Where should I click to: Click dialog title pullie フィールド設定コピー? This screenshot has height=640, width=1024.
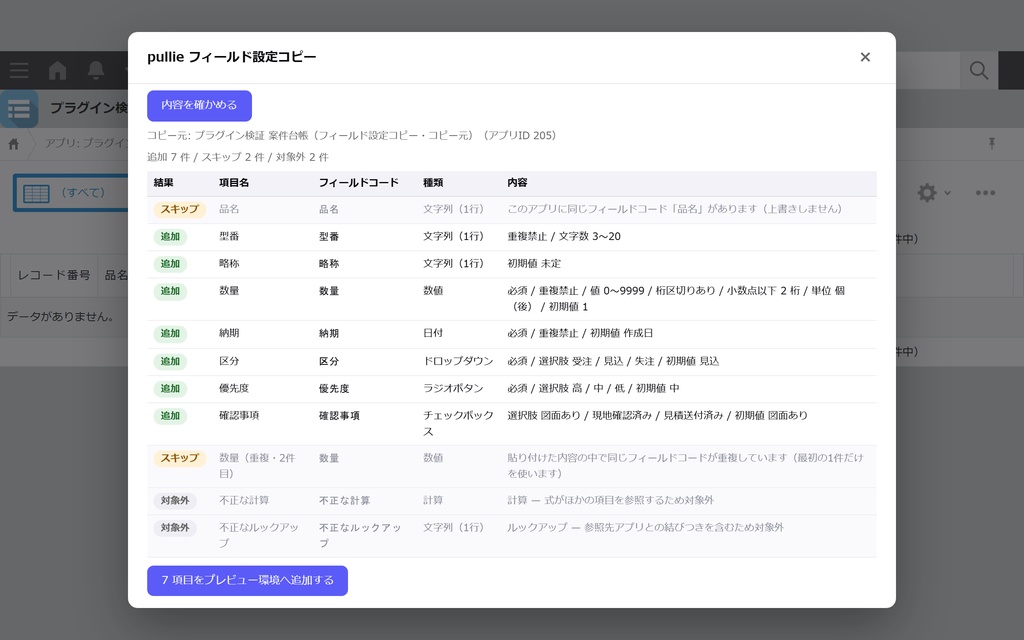click(232, 57)
